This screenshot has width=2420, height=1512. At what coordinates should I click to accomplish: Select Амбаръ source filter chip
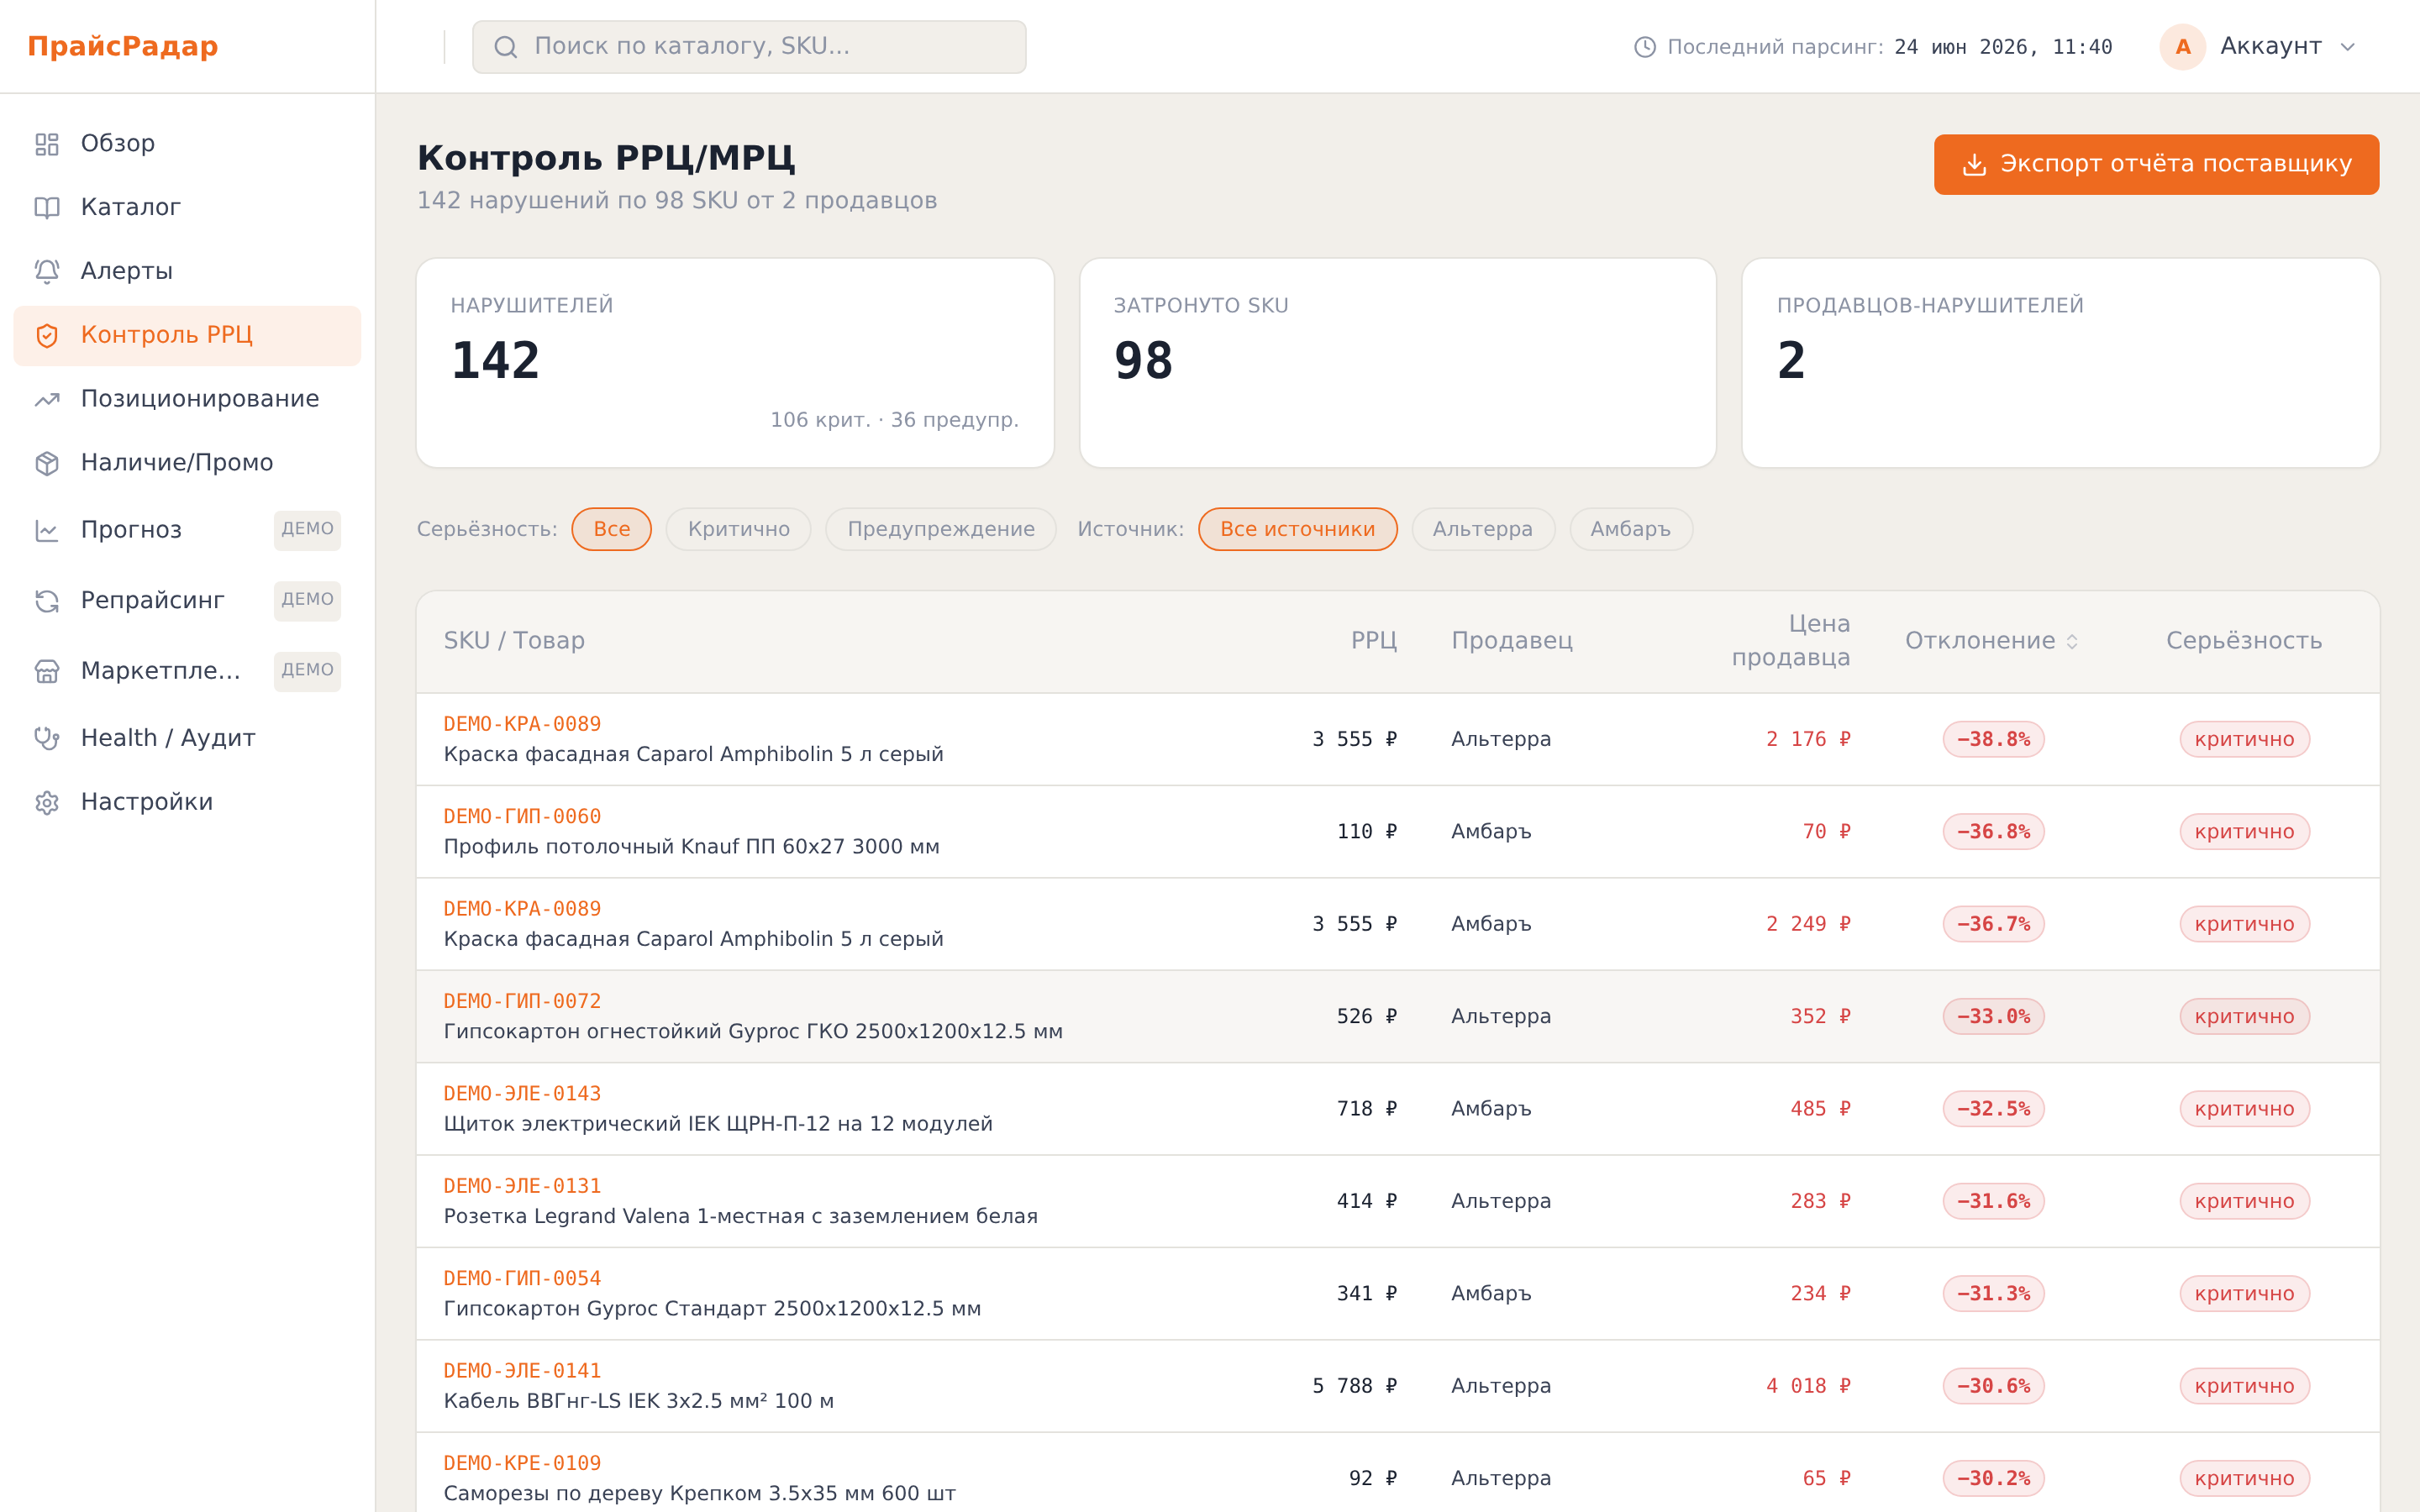tap(1630, 529)
